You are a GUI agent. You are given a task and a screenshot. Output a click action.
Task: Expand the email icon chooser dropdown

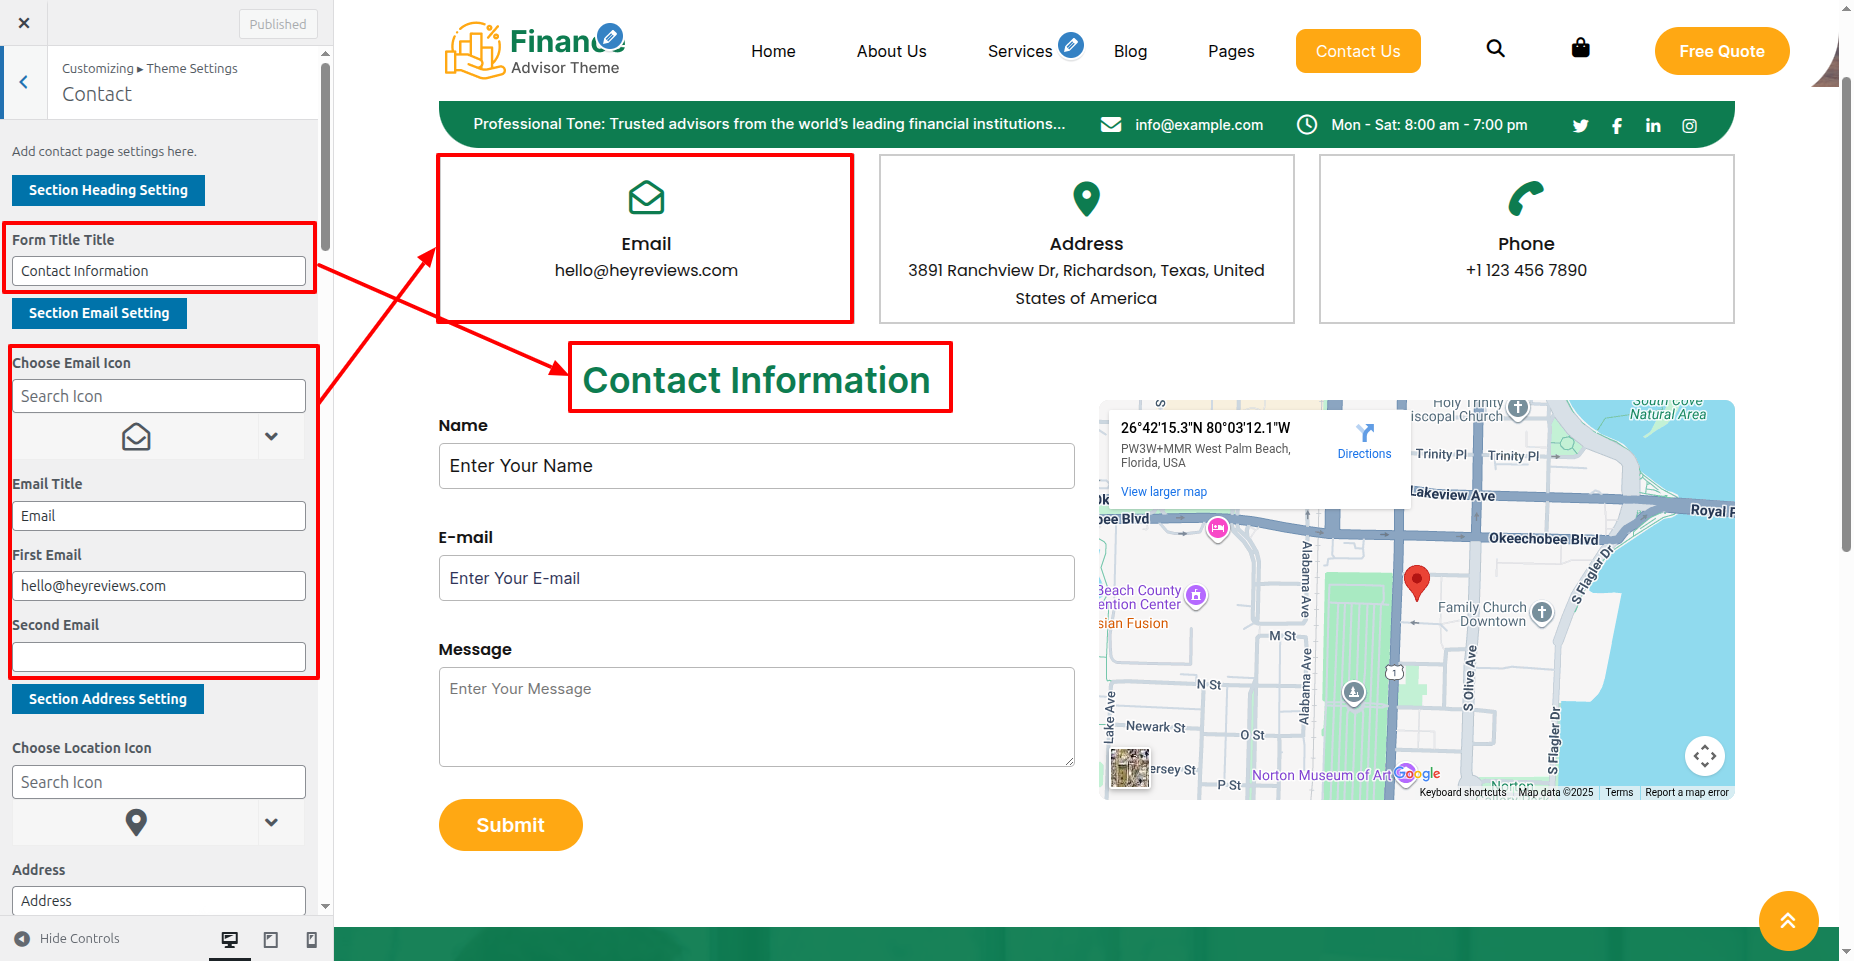pos(271,437)
